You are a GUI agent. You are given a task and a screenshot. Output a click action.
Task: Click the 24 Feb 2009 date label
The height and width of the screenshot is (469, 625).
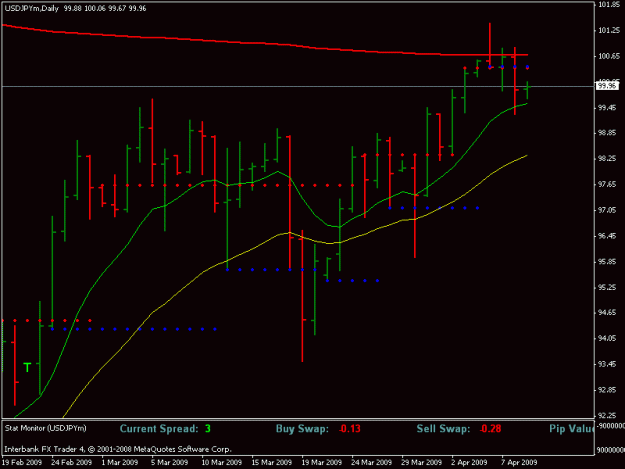click(72, 462)
